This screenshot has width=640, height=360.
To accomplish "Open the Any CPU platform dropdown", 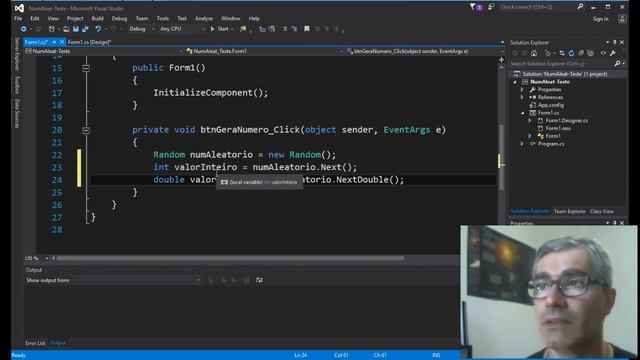I will 182,29.
